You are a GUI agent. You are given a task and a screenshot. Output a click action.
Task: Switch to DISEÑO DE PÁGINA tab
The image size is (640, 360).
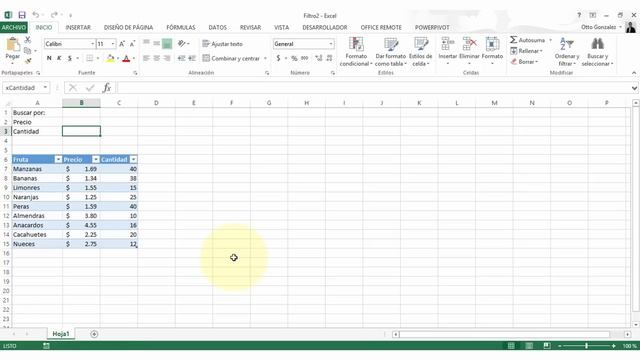(128, 27)
